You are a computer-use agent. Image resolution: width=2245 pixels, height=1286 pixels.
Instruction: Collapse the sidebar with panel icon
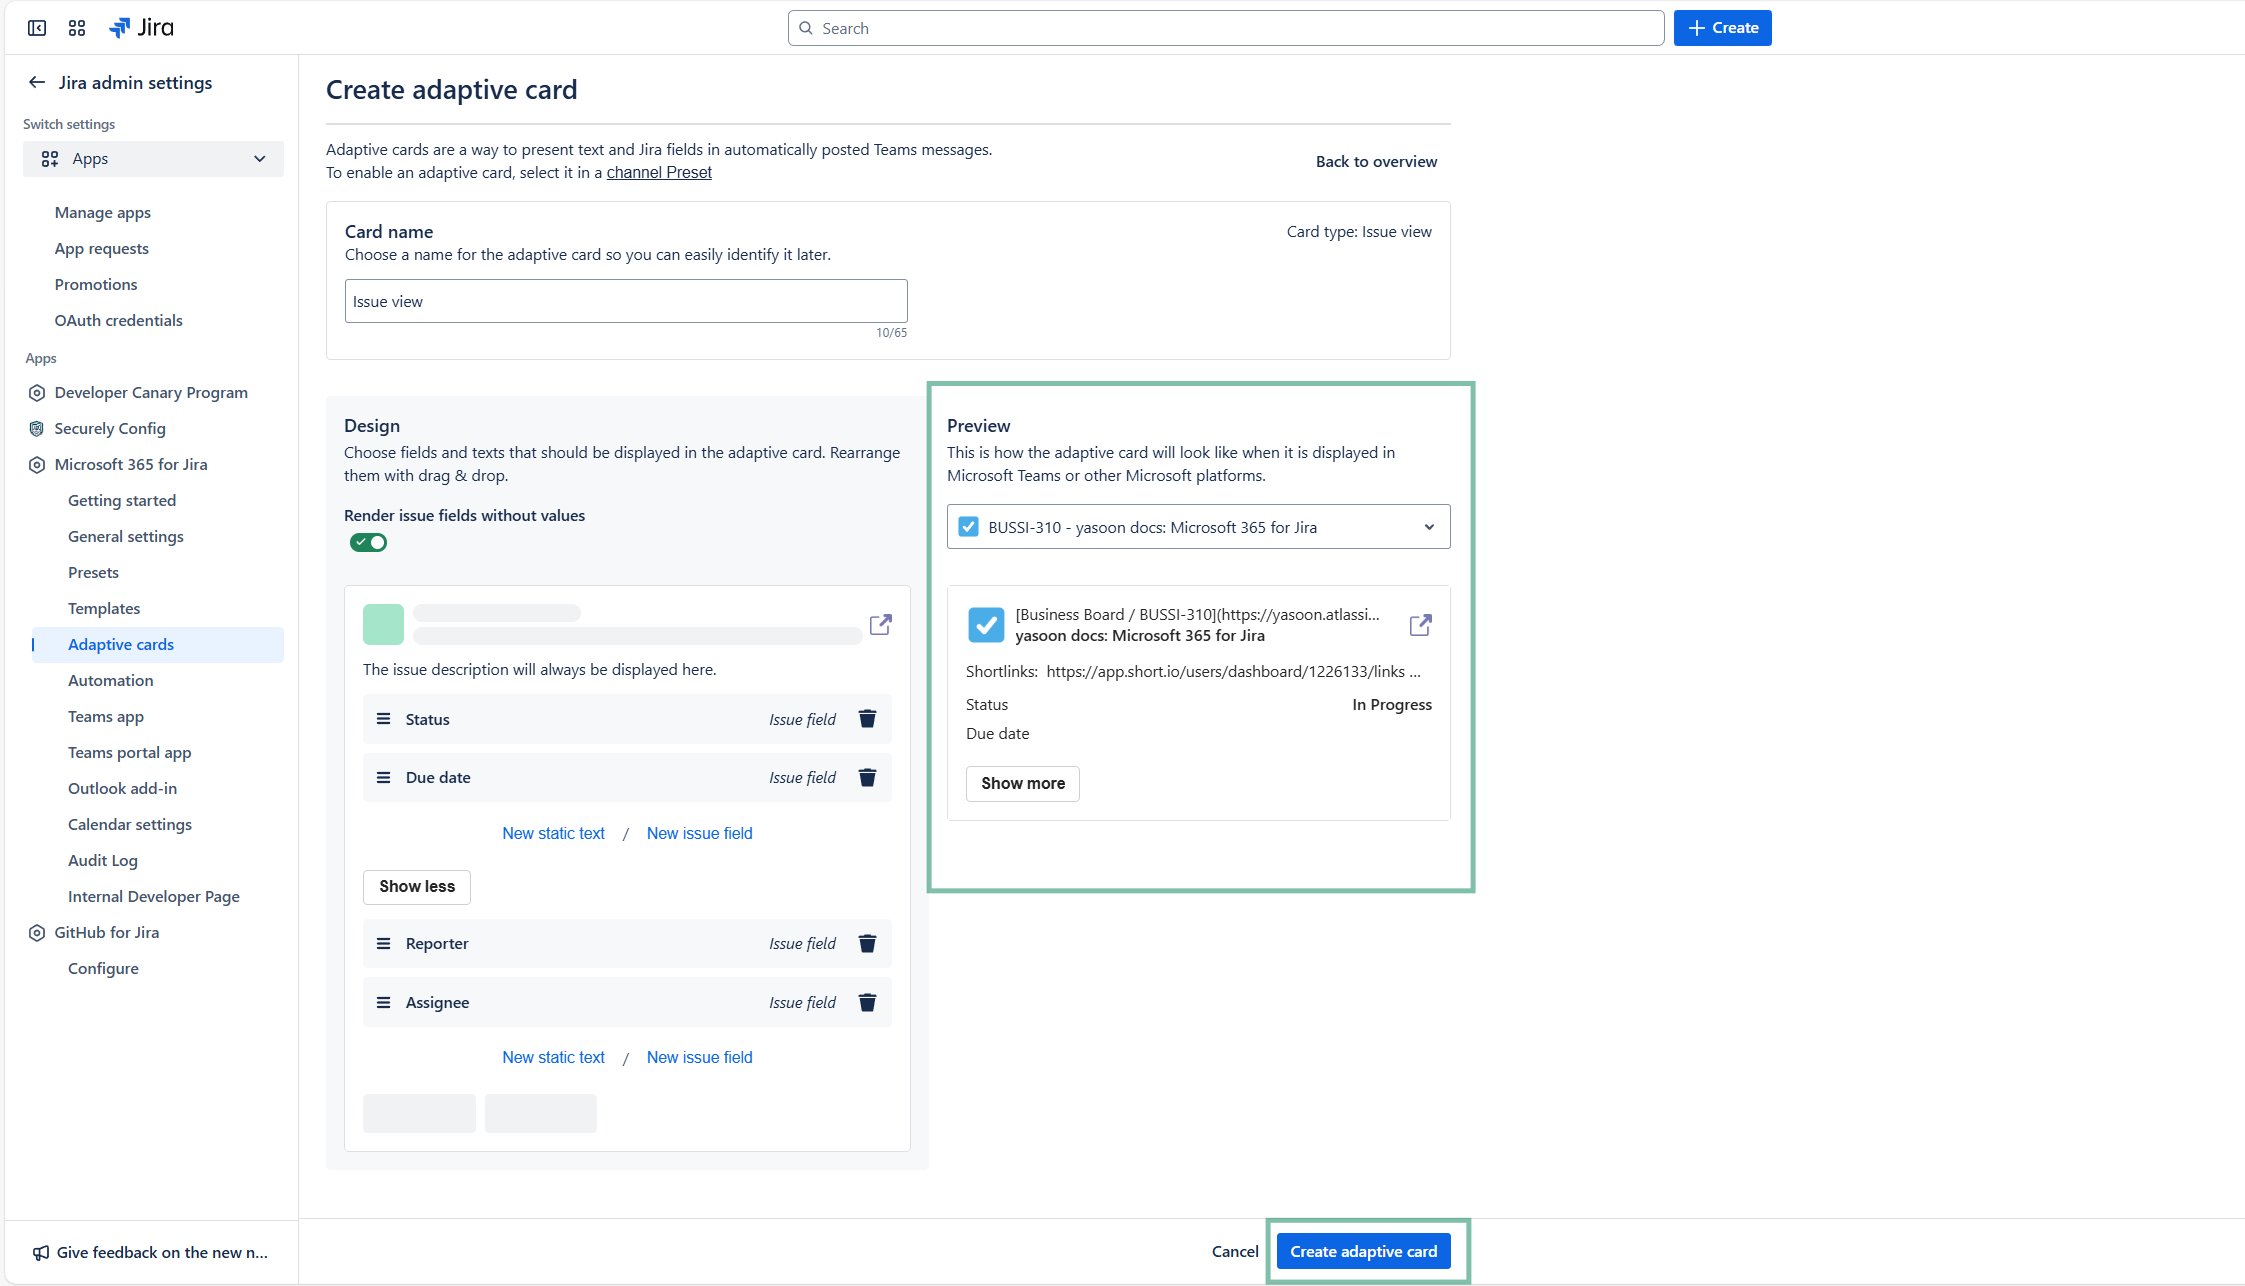(37, 28)
